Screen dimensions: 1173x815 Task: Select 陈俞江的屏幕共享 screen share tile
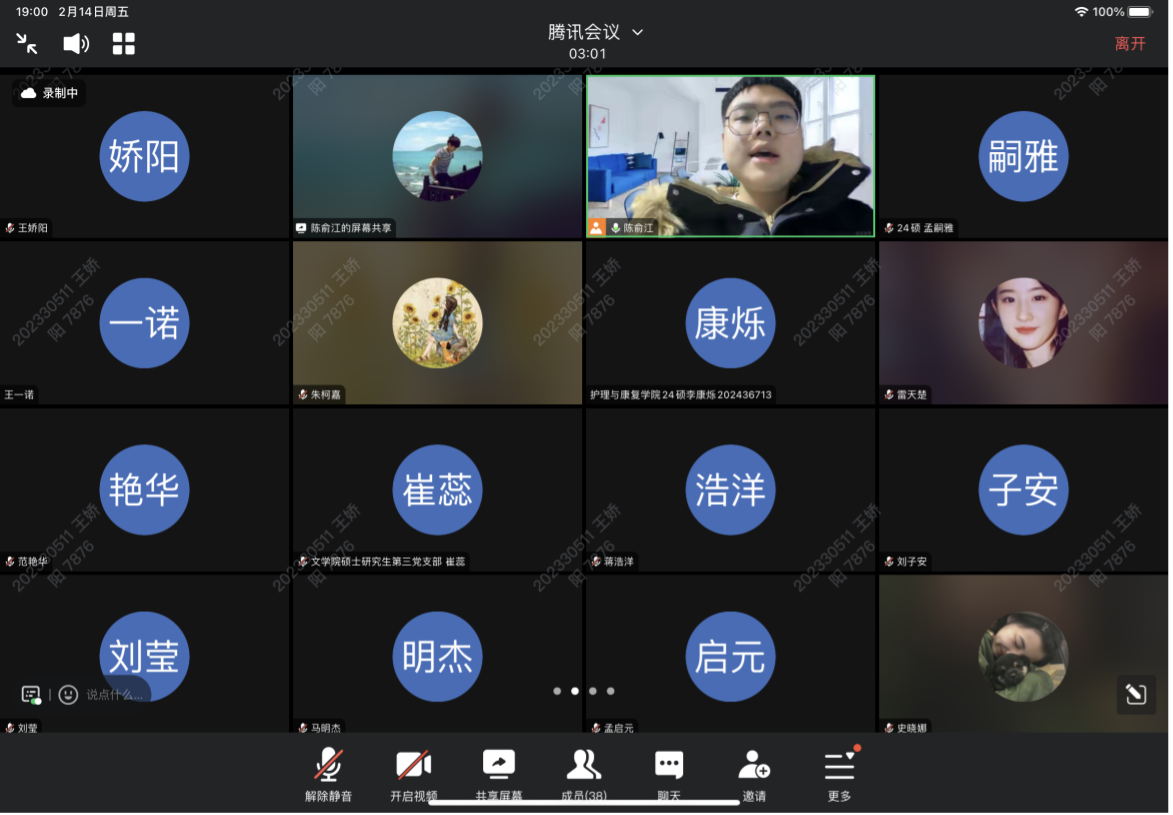[x=437, y=156]
